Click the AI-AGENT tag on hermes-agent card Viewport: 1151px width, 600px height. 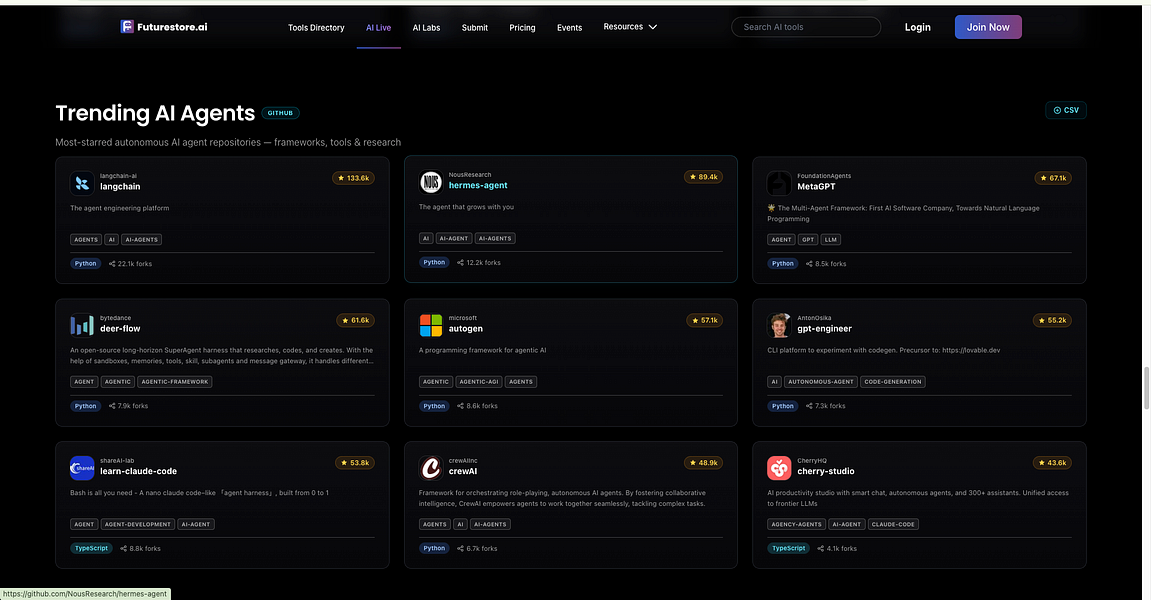click(454, 238)
